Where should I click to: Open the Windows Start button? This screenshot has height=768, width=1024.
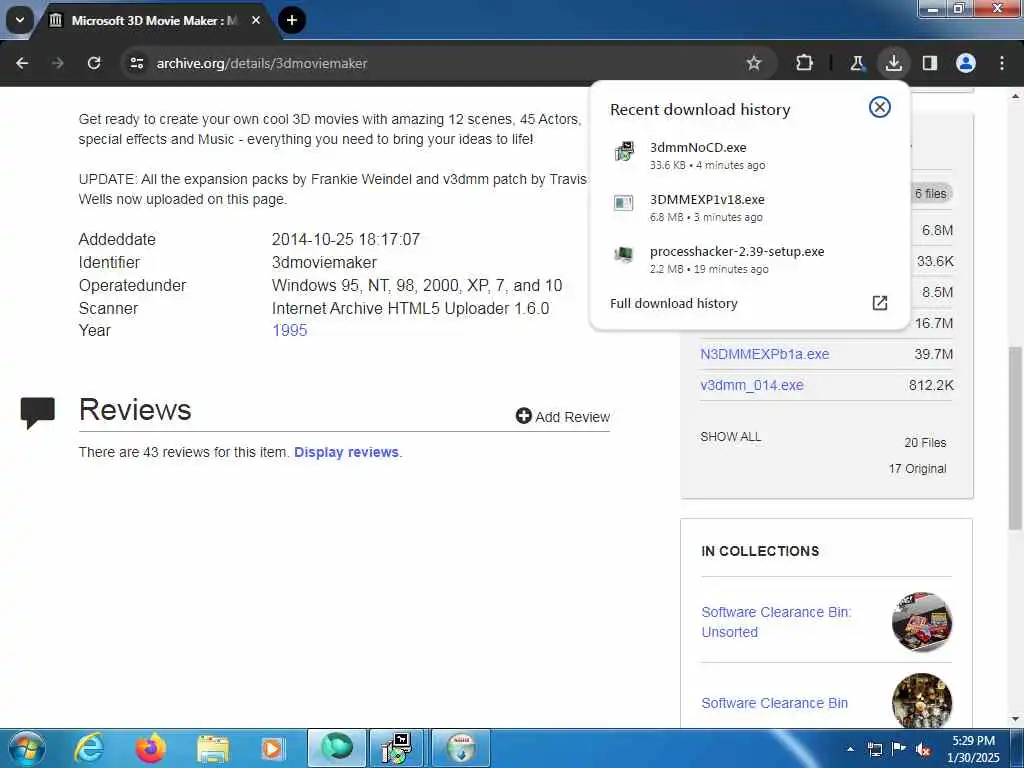pyautogui.click(x=27, y=748)
